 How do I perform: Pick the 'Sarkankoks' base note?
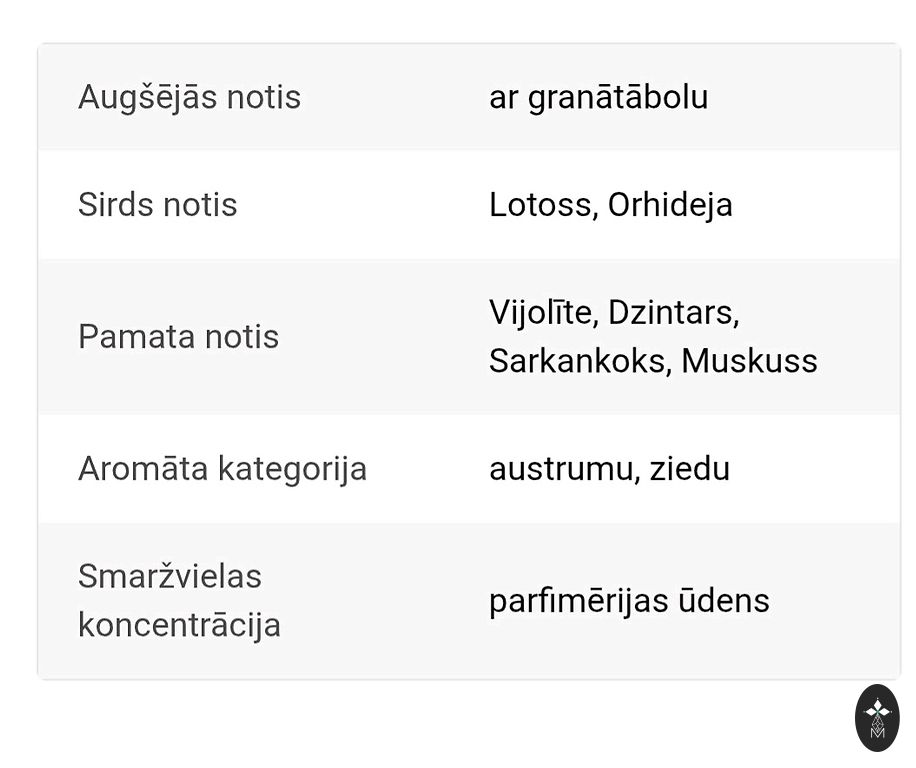tap(579, 360)
